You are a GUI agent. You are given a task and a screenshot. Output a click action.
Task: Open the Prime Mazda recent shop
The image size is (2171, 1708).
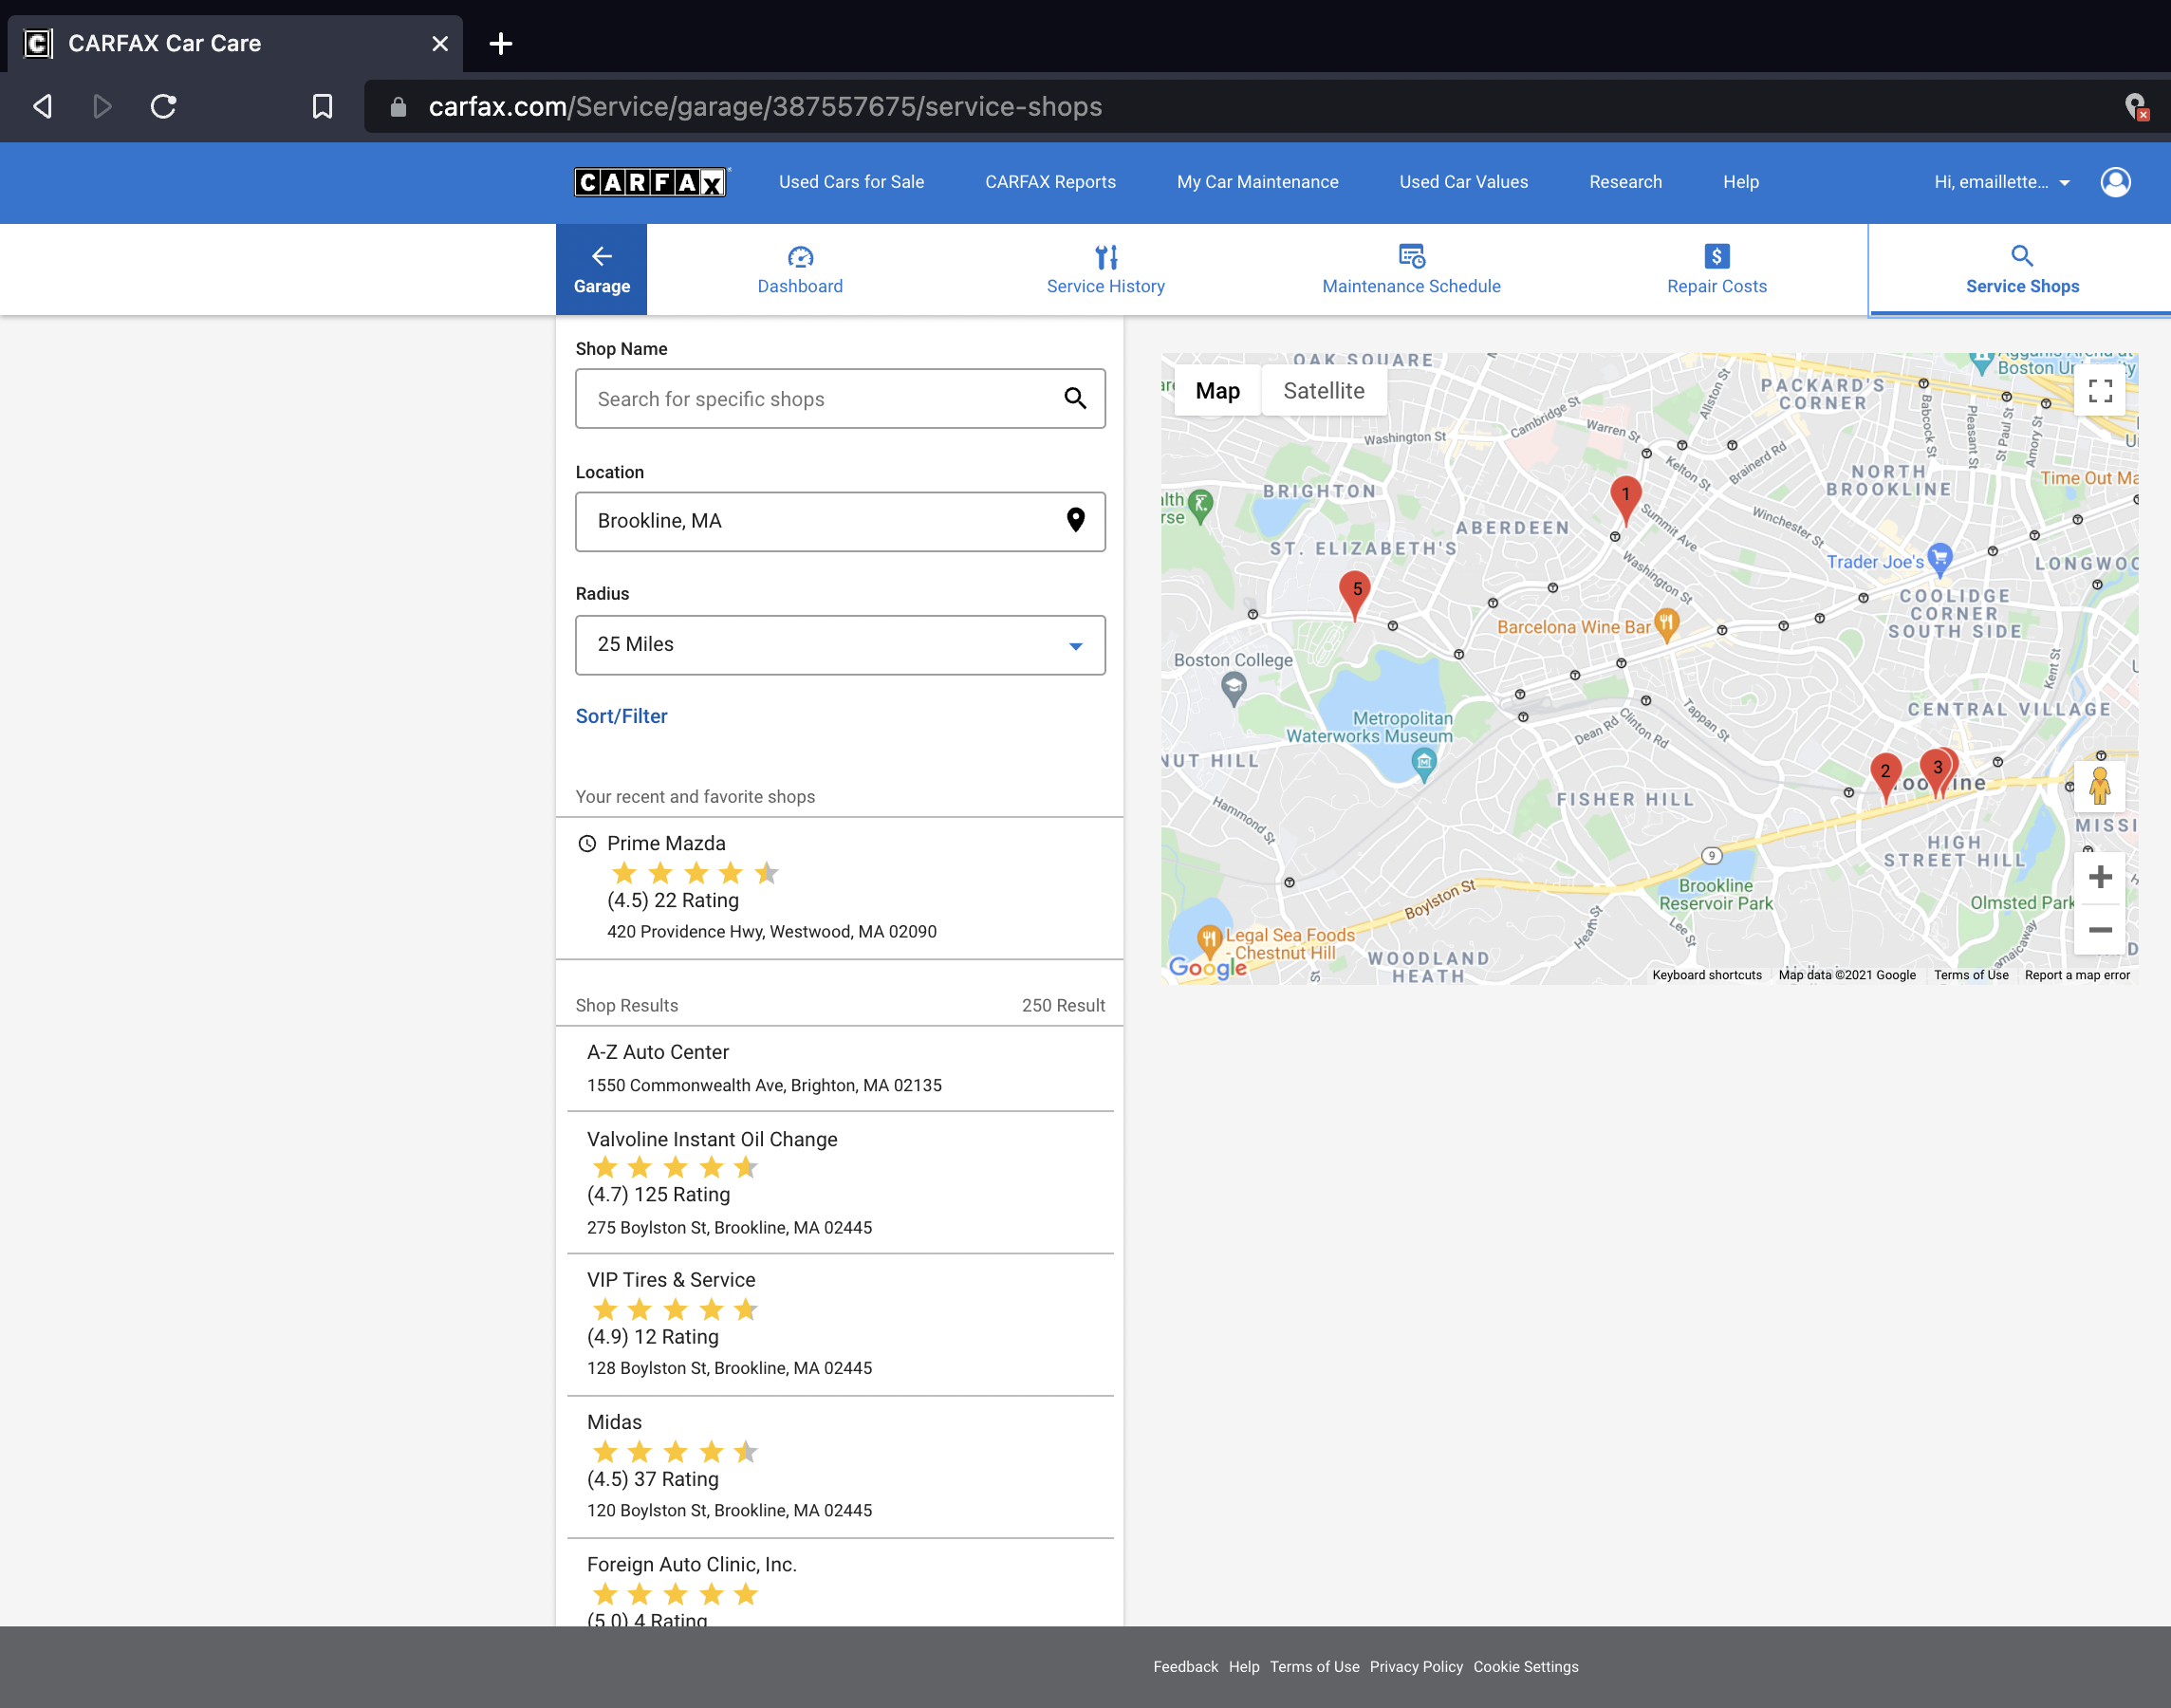(840, 888)
